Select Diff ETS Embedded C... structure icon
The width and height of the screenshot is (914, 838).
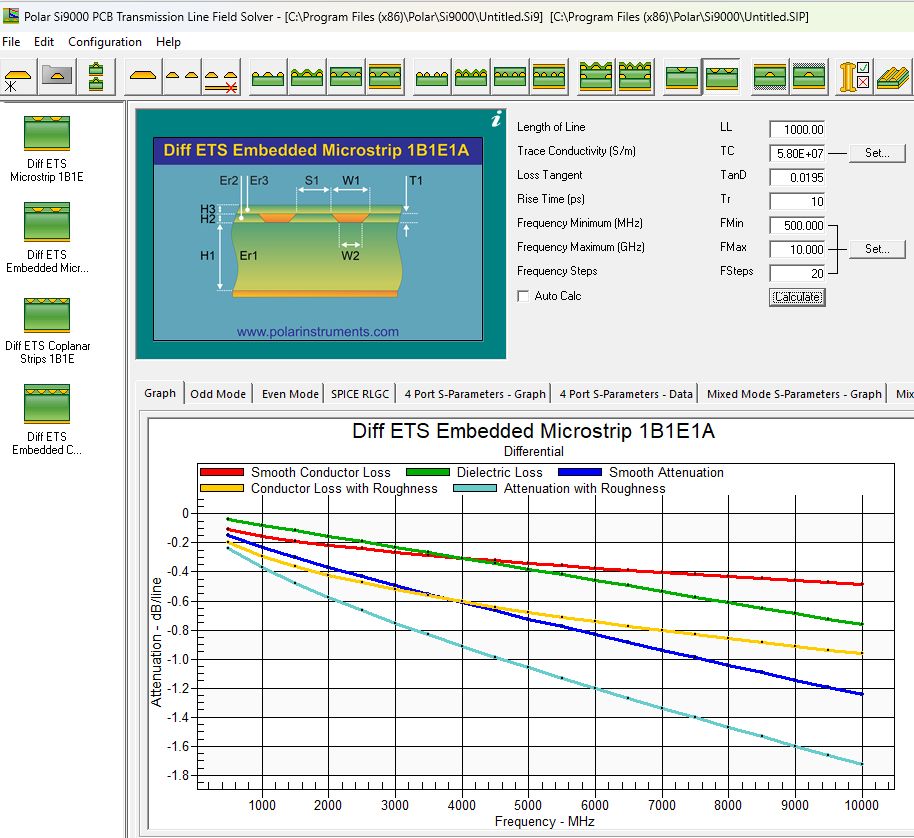[x=47, y=404]
